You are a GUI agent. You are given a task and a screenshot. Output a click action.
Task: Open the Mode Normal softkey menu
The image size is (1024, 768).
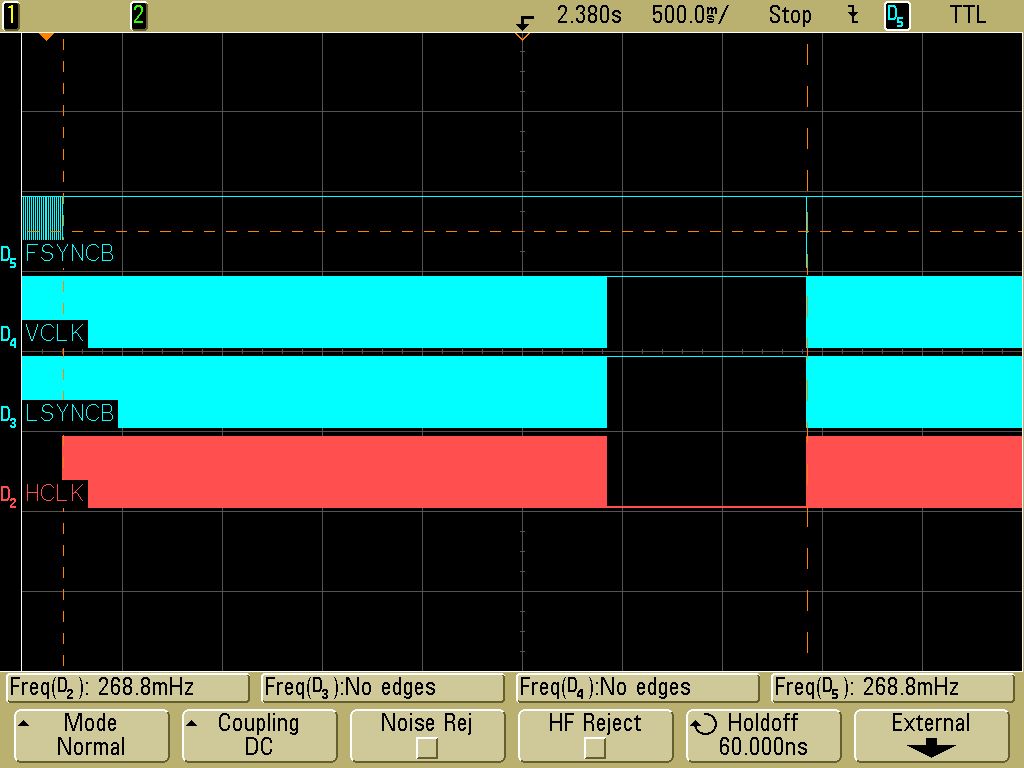click(91, 735)
